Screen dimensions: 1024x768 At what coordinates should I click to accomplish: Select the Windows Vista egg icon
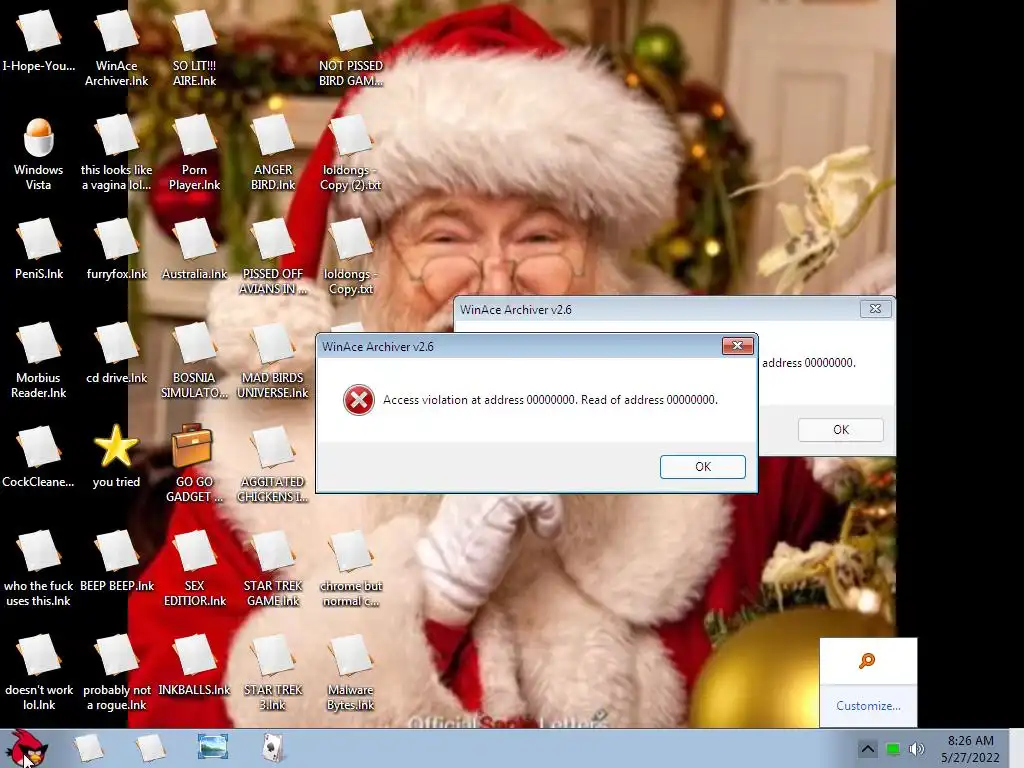[39, 154]
